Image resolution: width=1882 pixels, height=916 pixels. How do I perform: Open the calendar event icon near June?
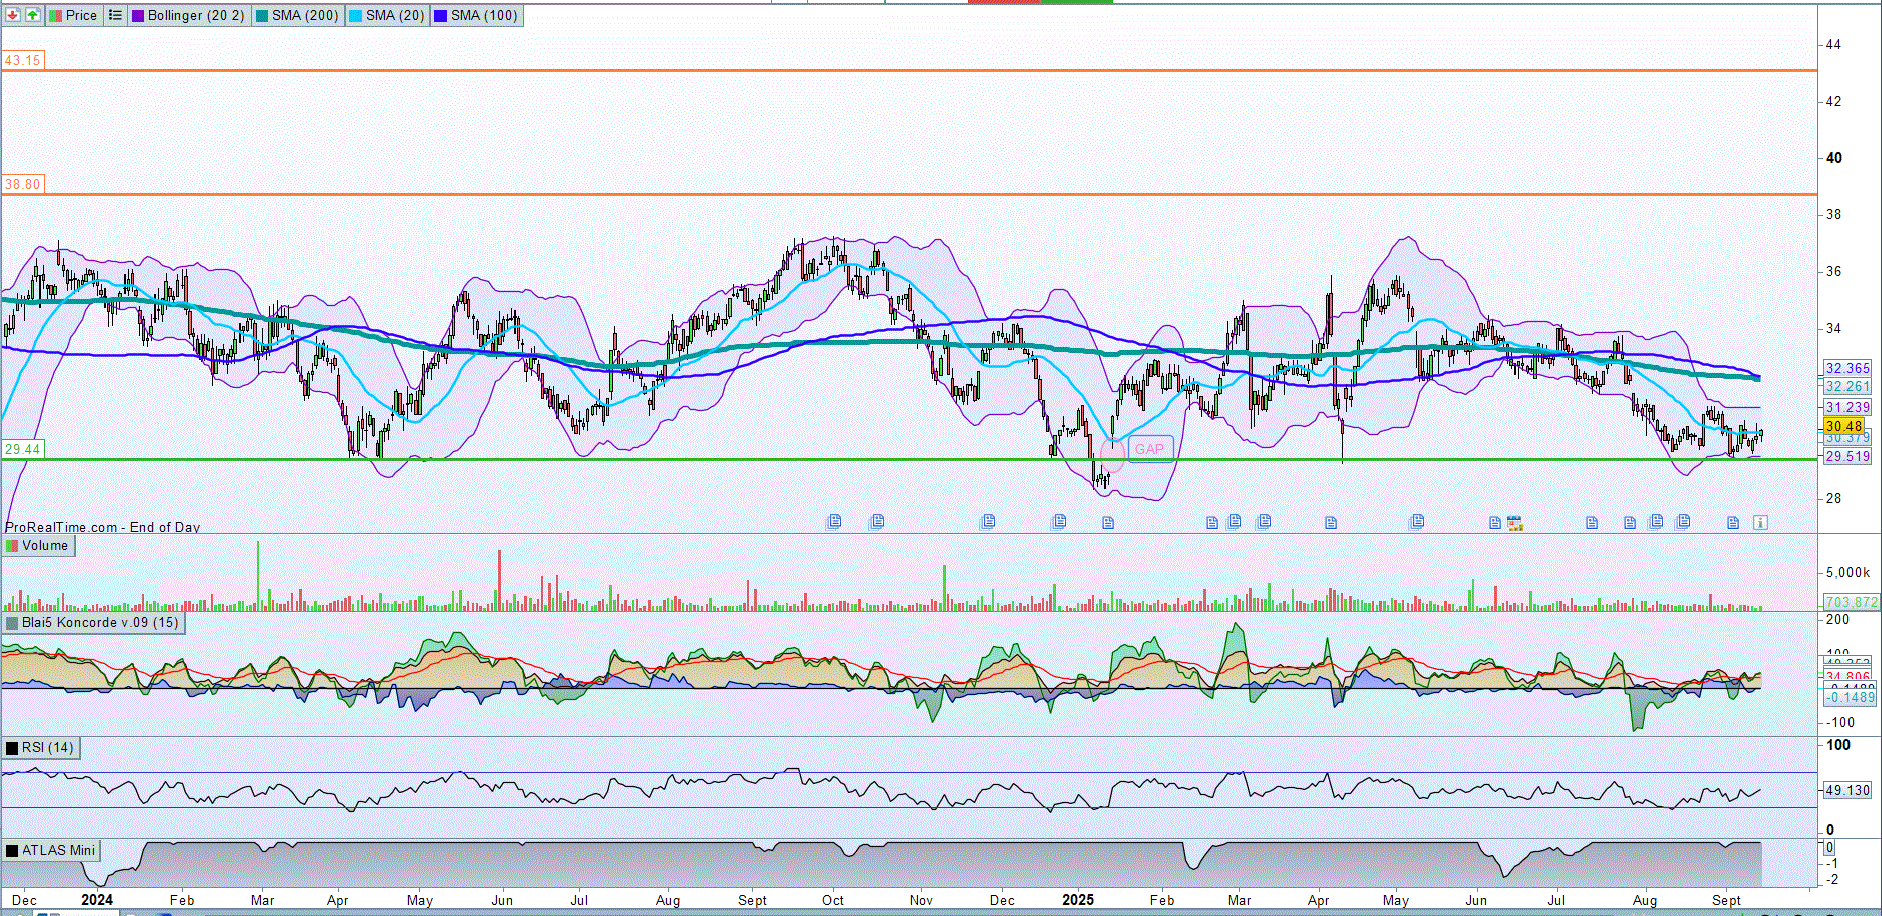1514,523
